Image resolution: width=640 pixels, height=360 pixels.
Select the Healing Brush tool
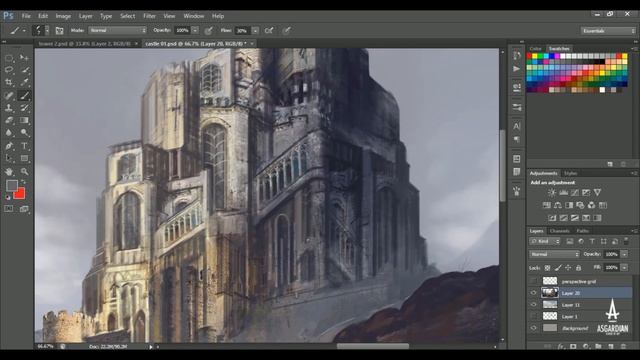pos(9,96)
